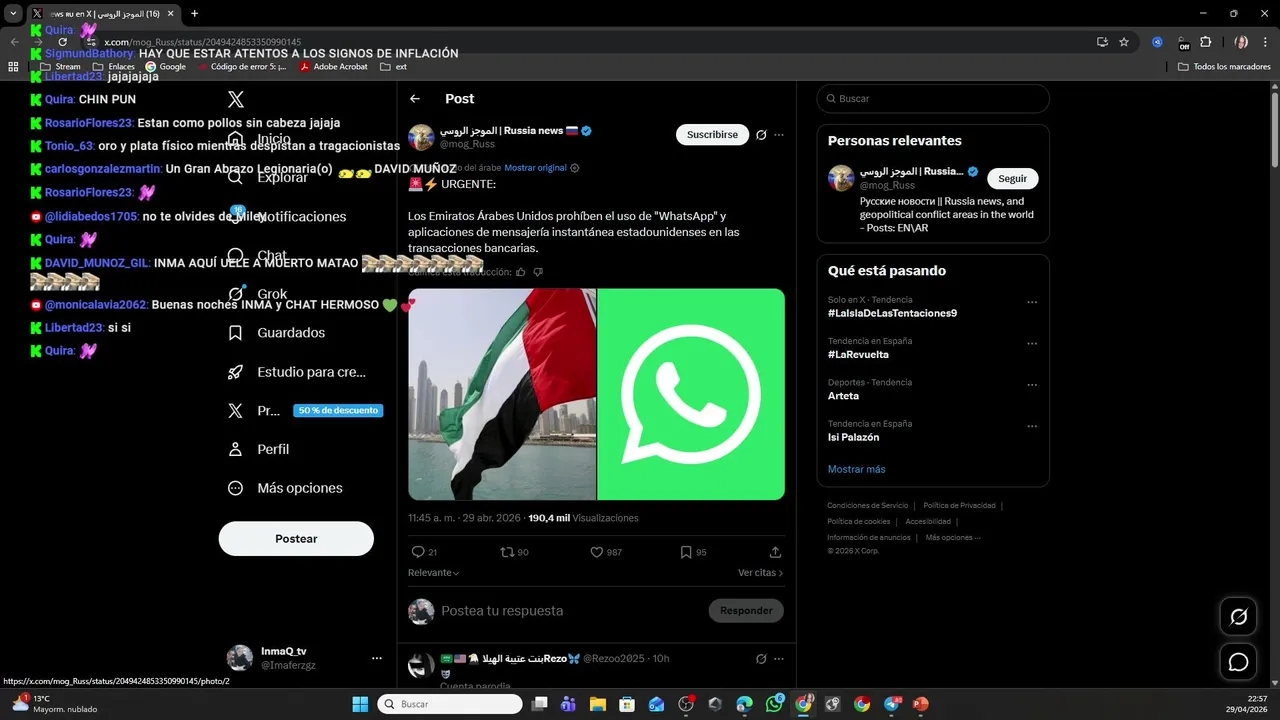Click Mostrar original link
The image size is (1280, 720).
[535, 168]
